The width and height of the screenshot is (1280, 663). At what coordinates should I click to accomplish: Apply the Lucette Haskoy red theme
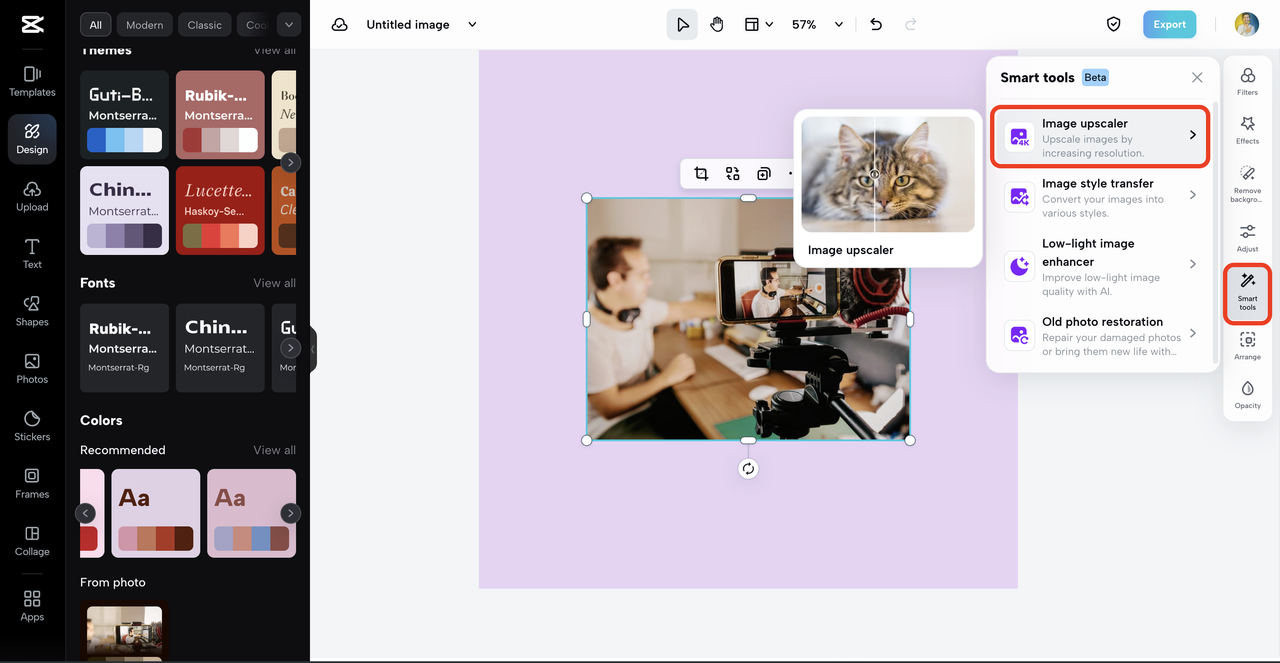point(220,210)
